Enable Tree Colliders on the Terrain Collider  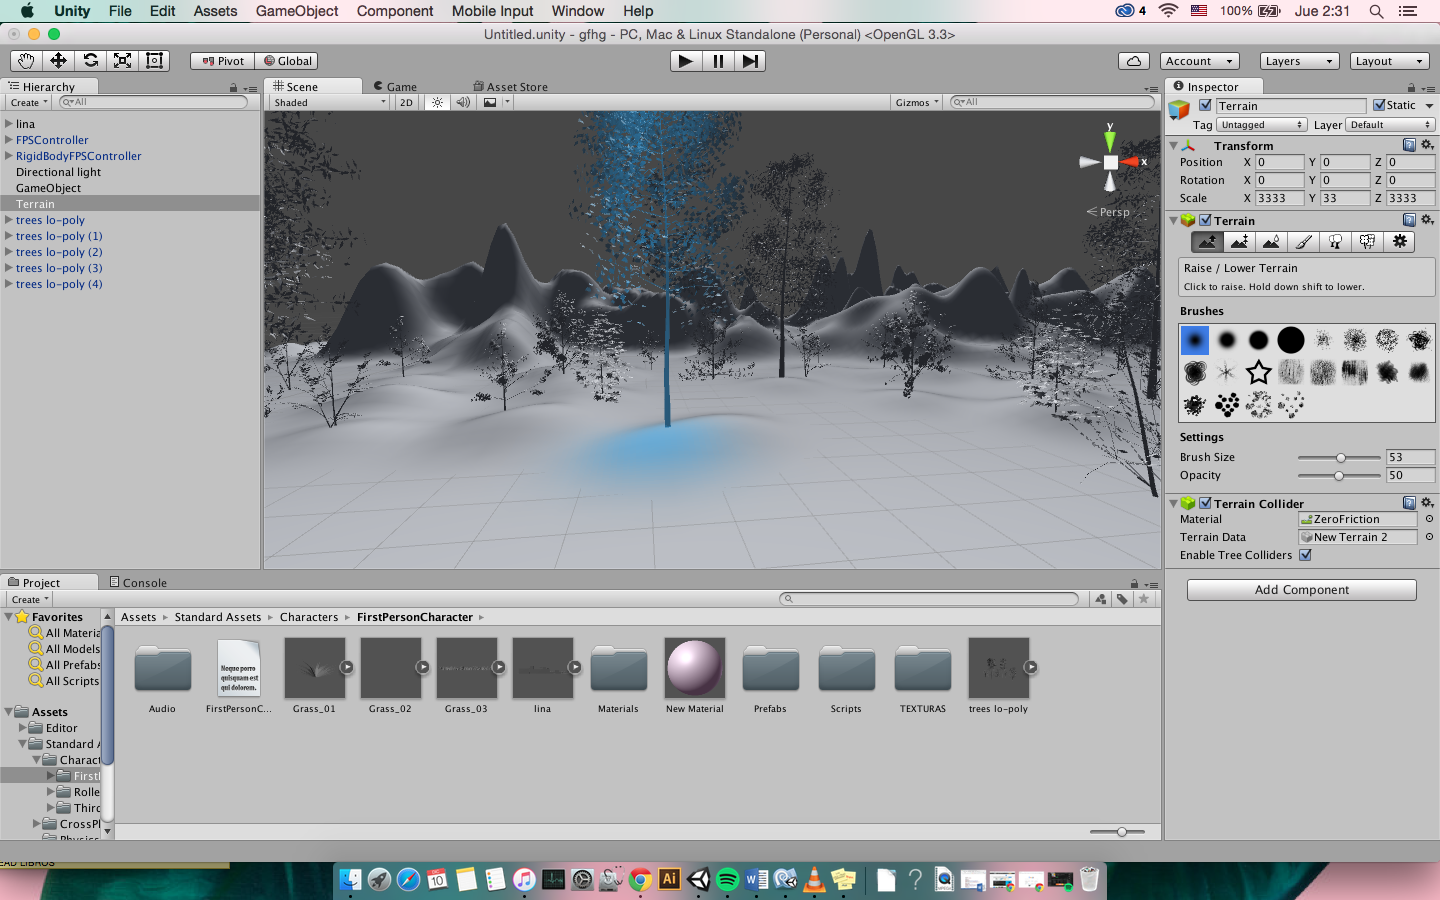tap(1303, 555)
